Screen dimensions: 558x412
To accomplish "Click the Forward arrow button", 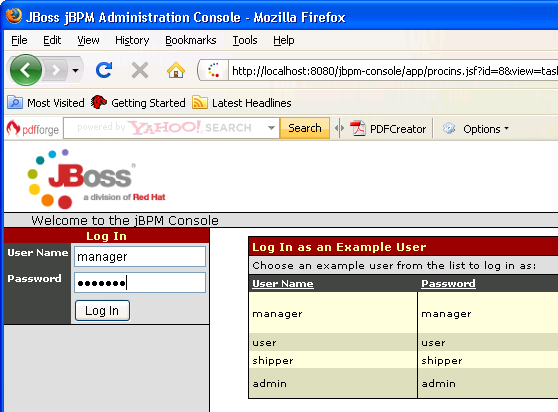I will [x=56, y=70].
